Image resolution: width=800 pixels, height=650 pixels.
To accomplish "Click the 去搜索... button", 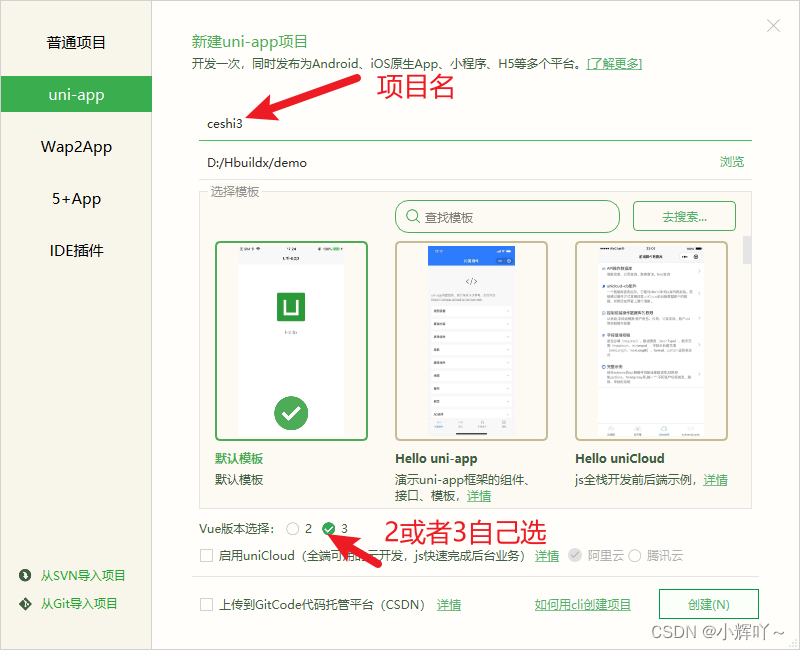I will click(x=684, y=216).
